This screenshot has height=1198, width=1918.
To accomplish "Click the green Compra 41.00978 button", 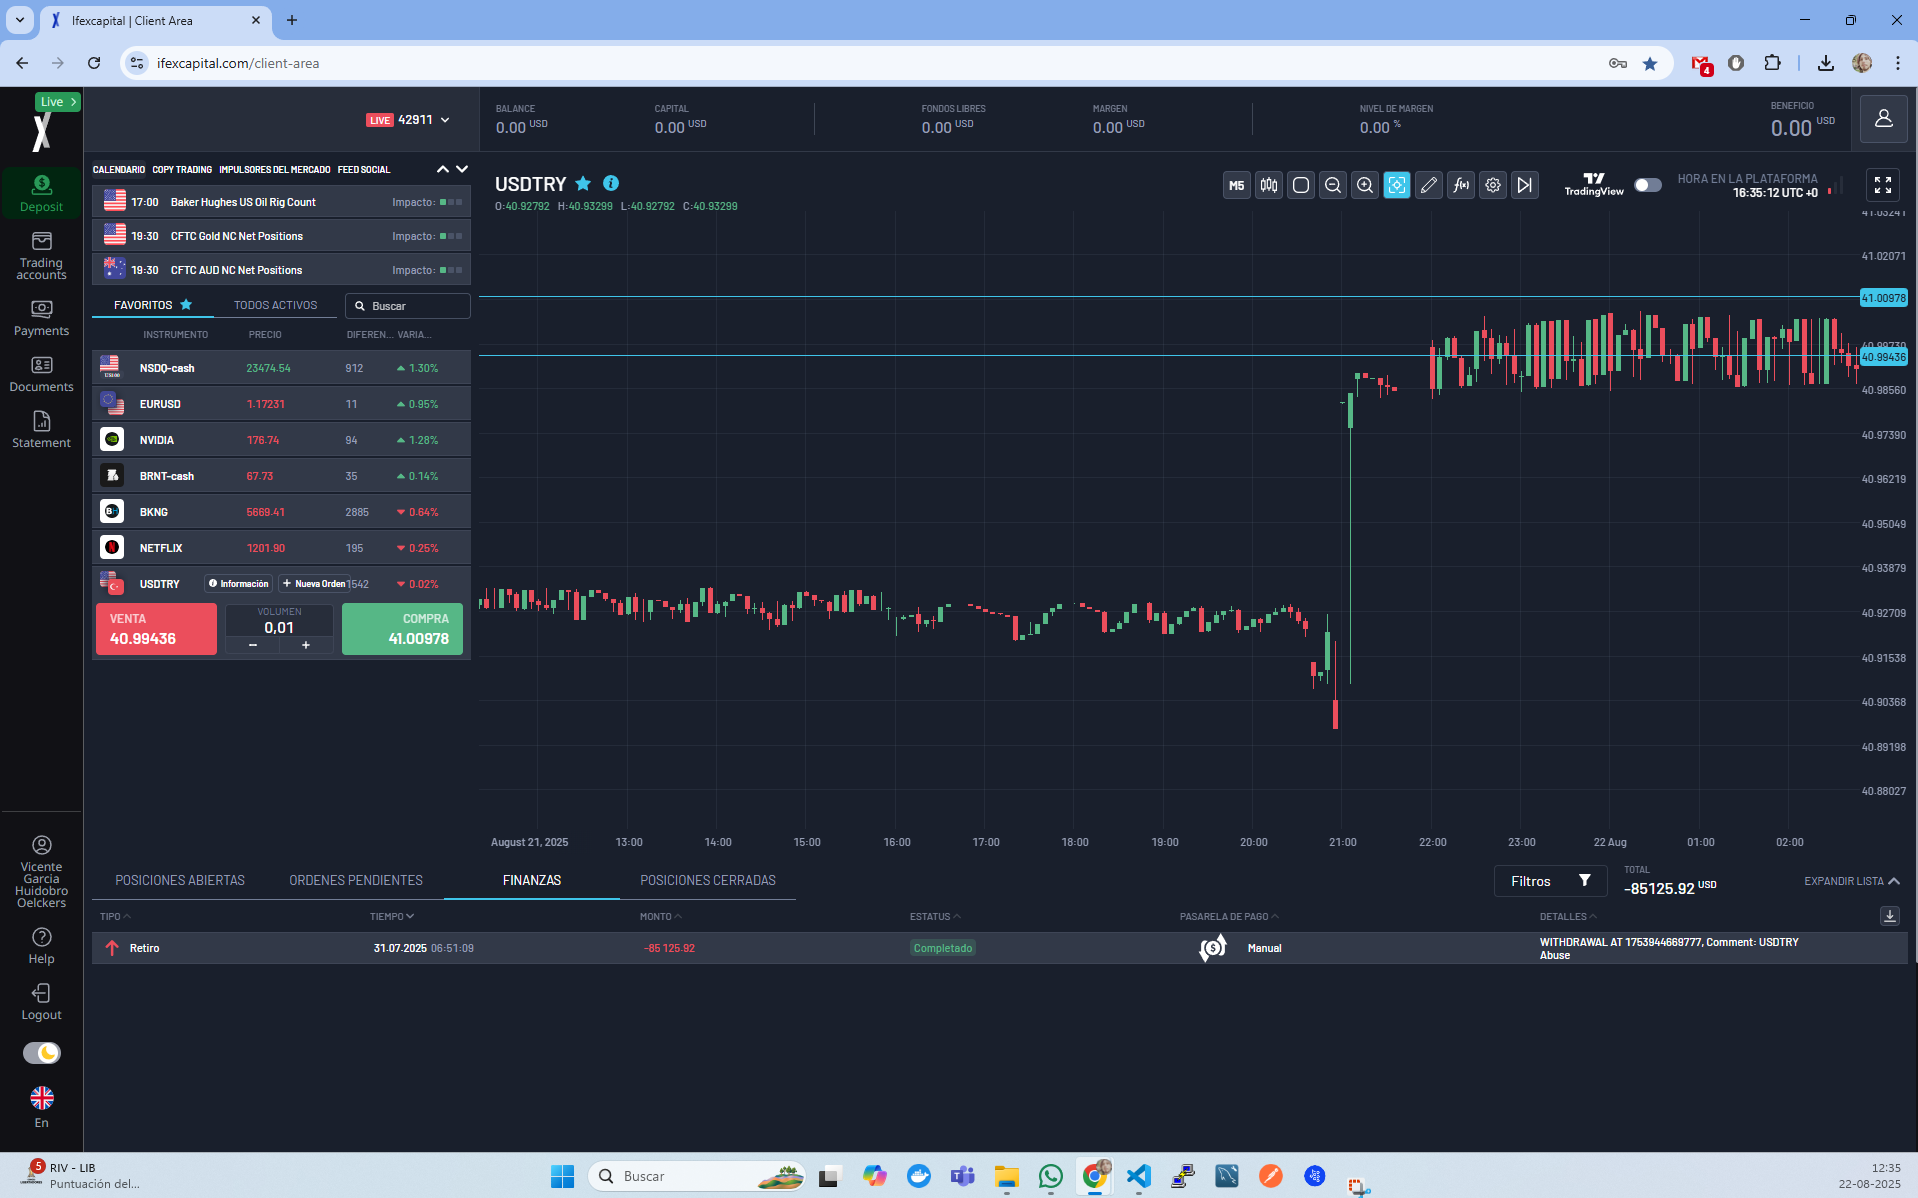I will [402, 629].
